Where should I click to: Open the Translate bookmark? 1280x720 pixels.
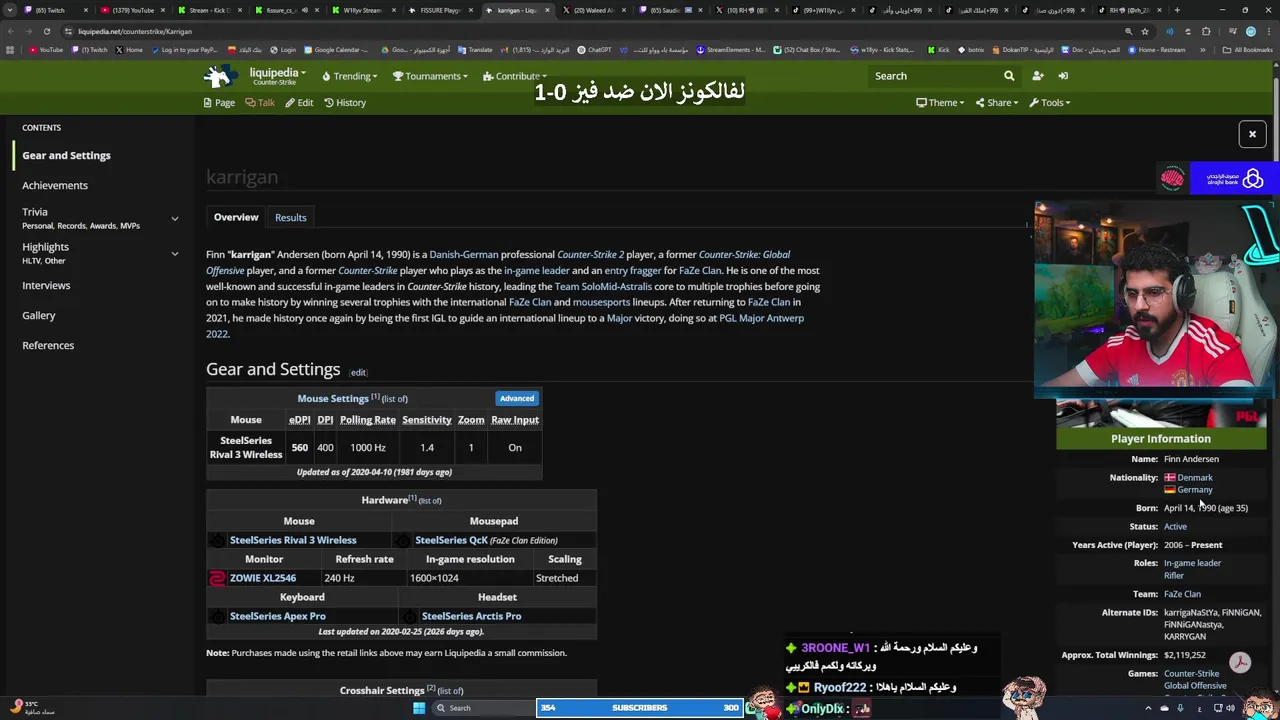click(x=475, y=50)
